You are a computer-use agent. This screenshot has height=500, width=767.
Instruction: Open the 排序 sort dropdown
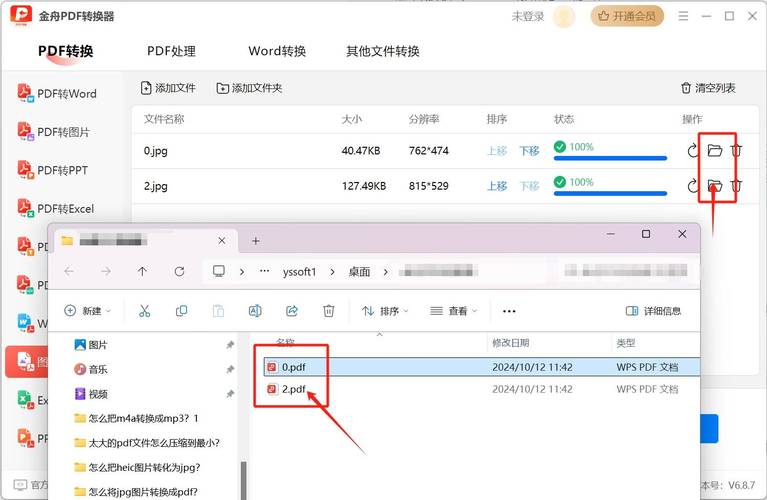point(385,311)
